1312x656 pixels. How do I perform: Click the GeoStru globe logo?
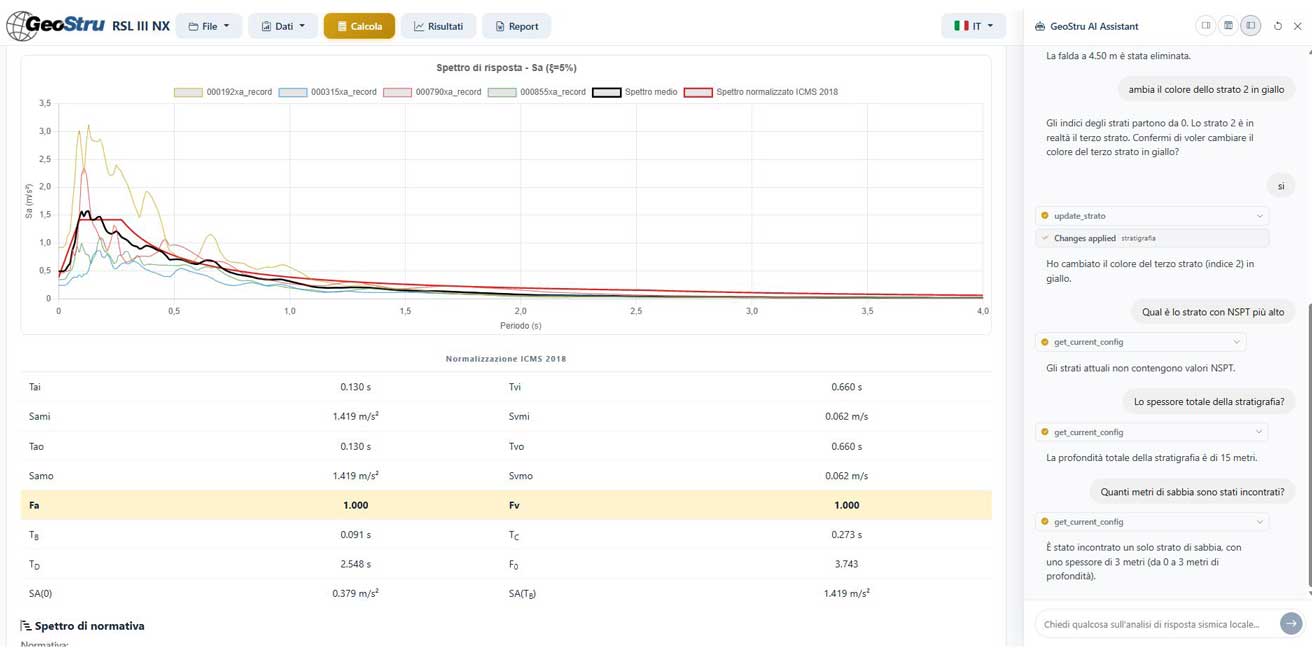point(22,26)
